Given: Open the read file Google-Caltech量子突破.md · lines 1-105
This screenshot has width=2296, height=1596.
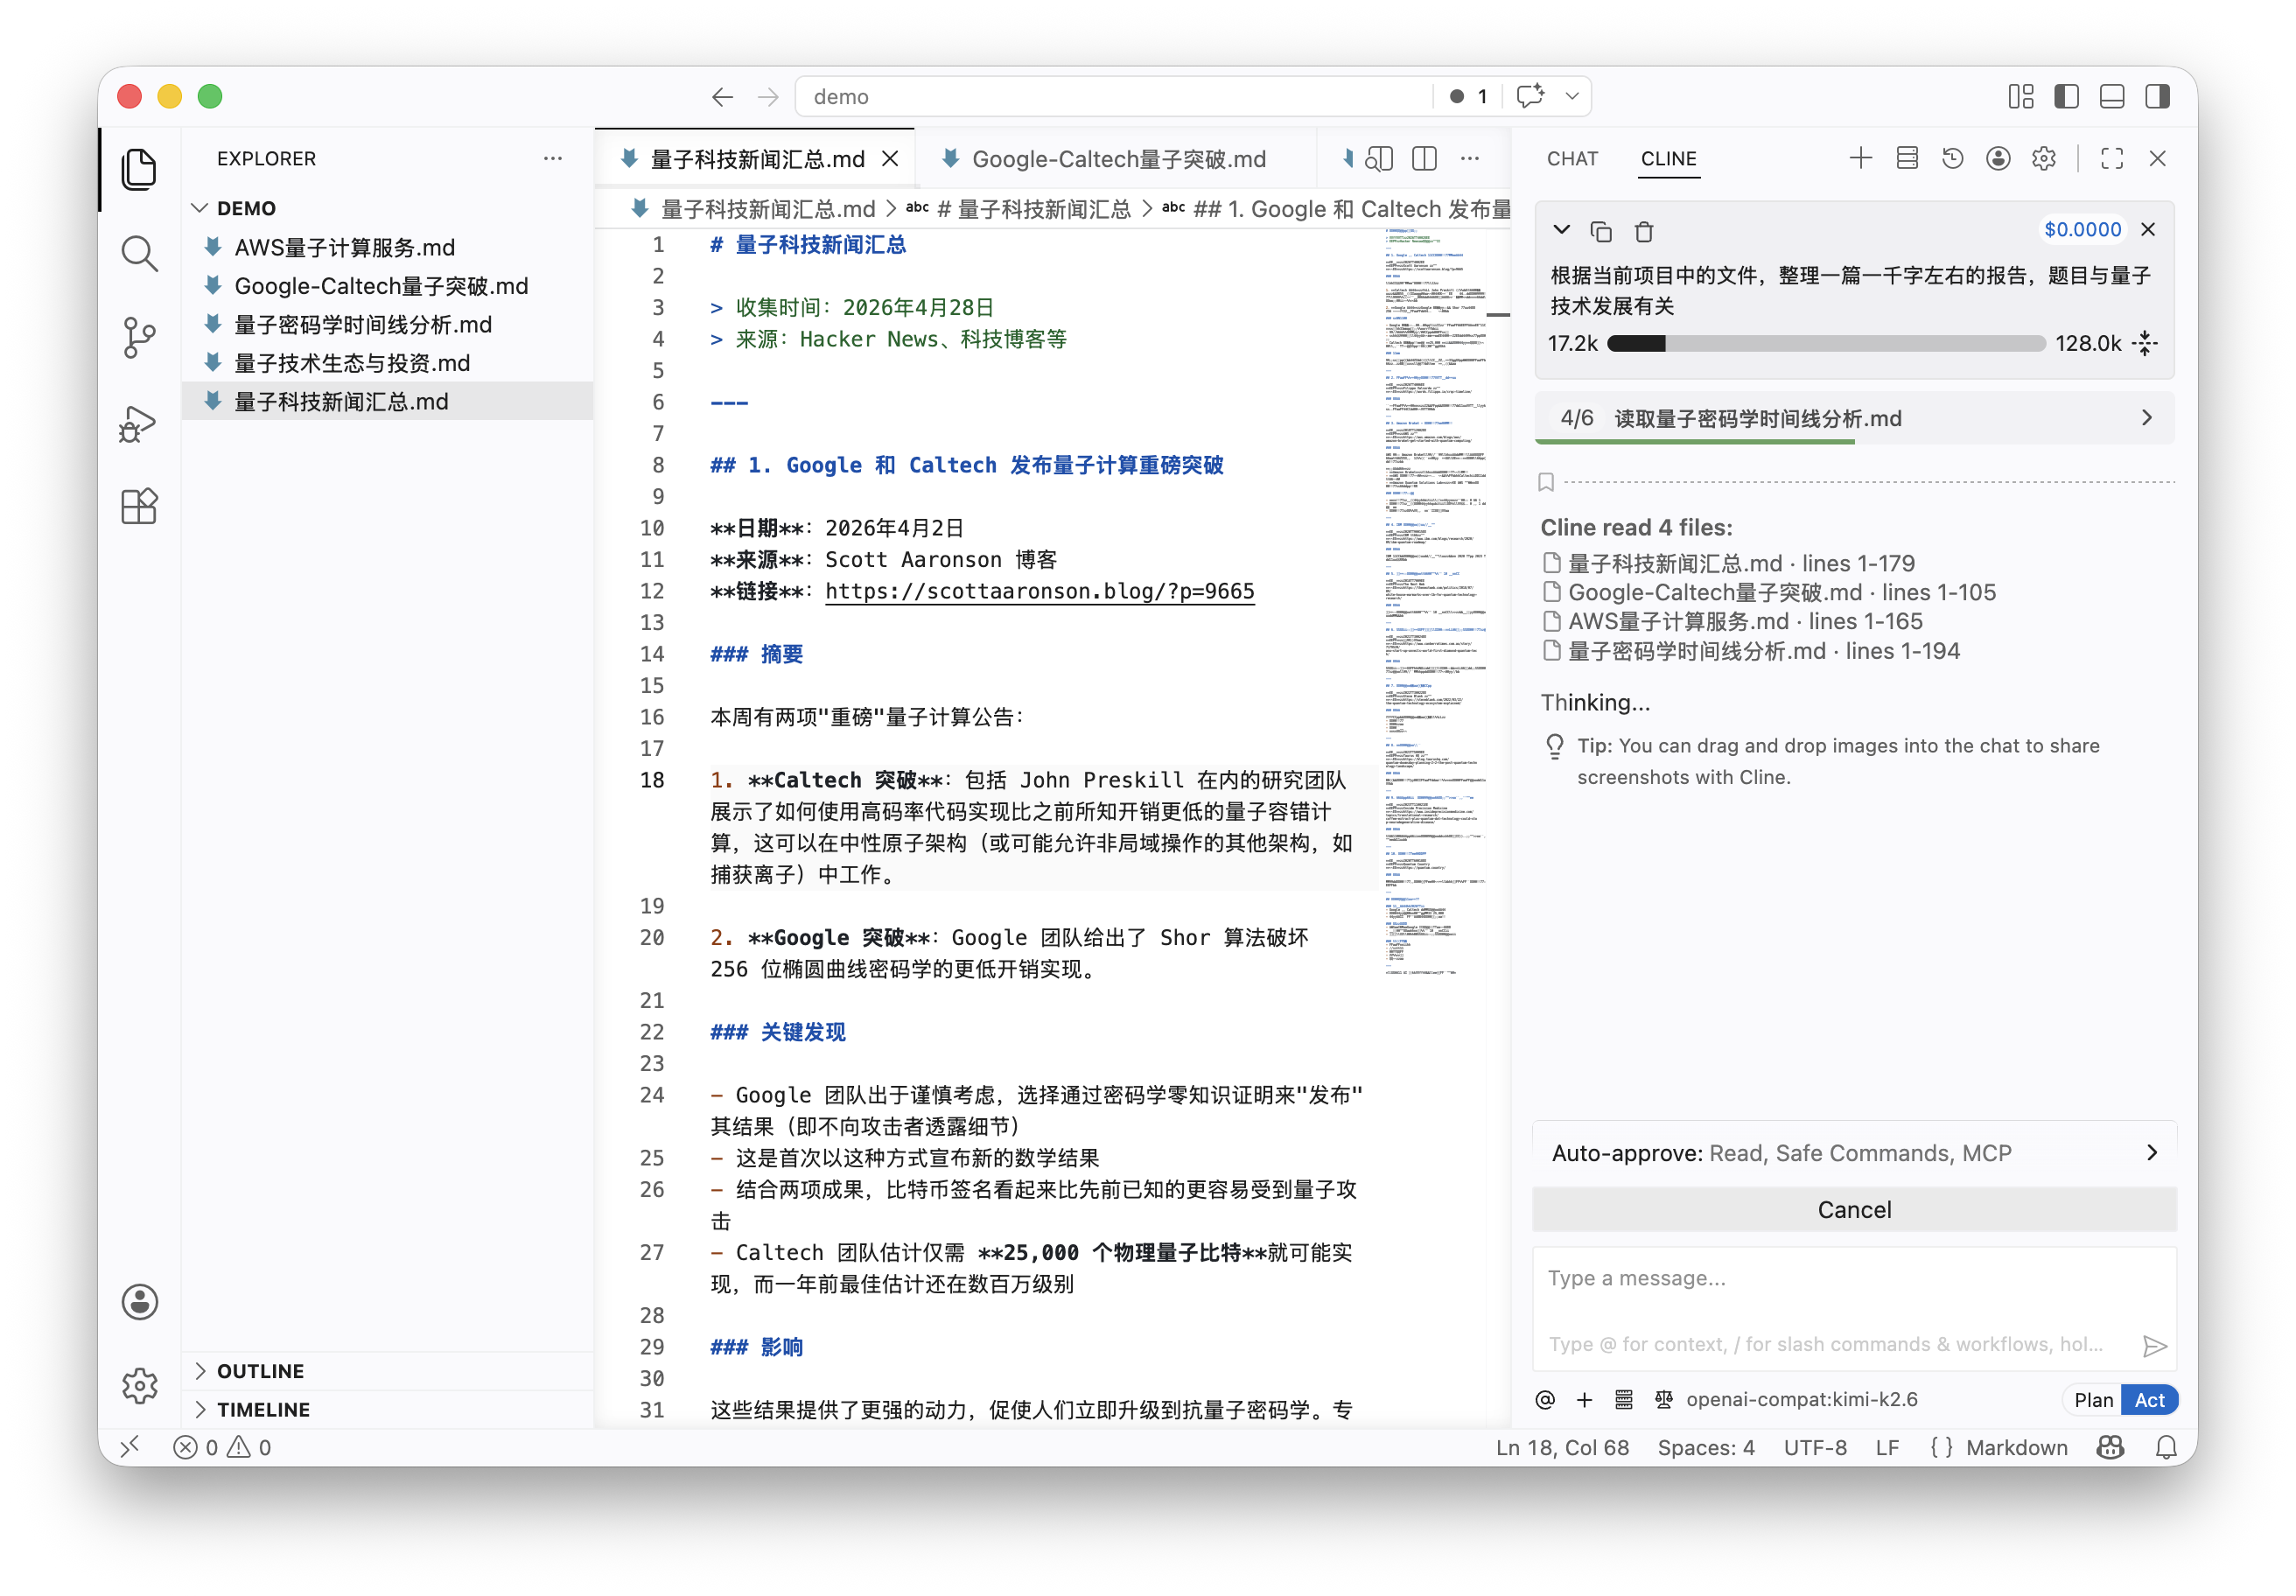Looking at the screenshot, I should 1781,592.
